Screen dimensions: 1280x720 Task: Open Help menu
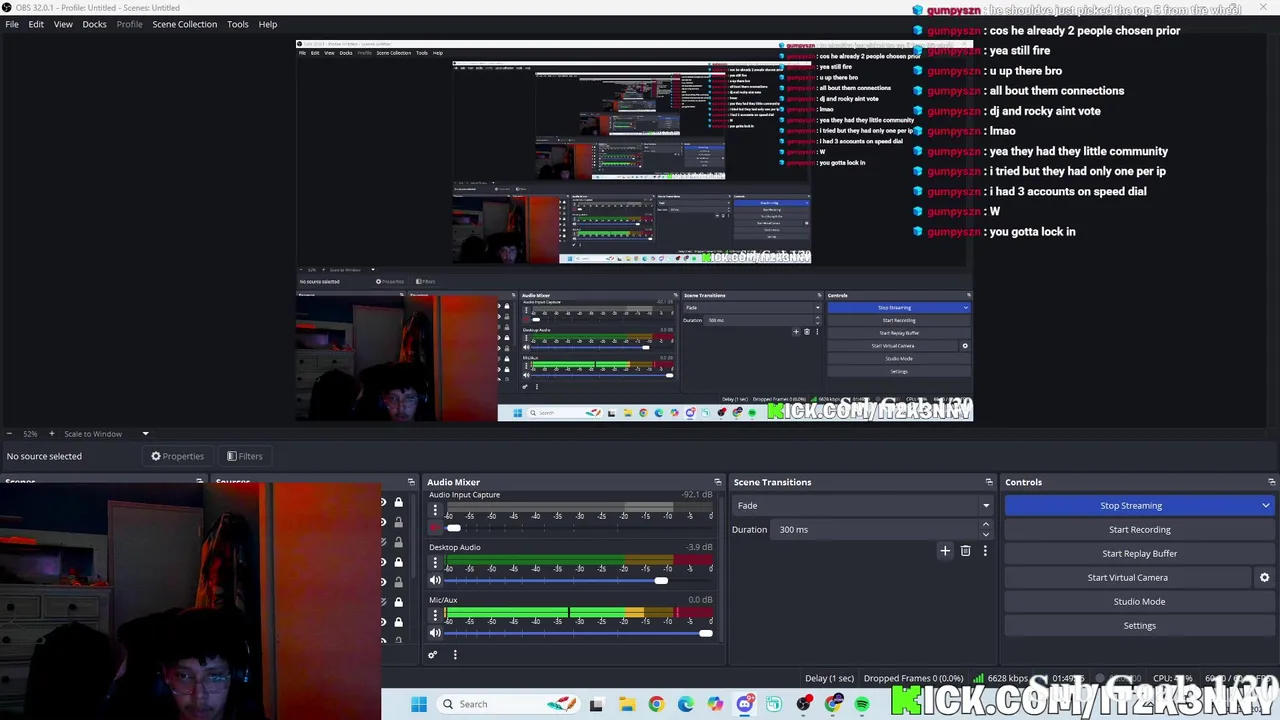268,24
